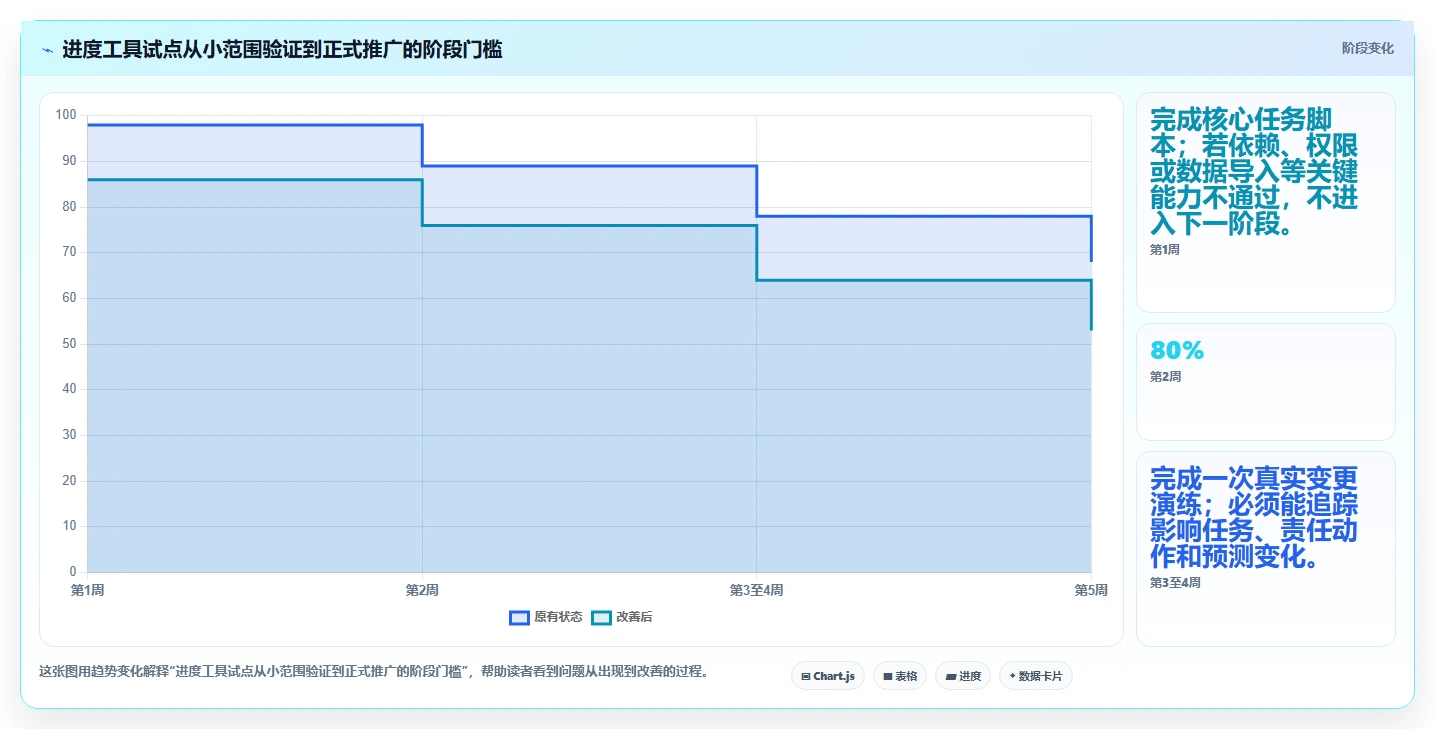Image resolution: width=1435 pixels, height=729 pixels.
Task: Toggle the 改善后 legend item
Action: (x=622, y=617)
